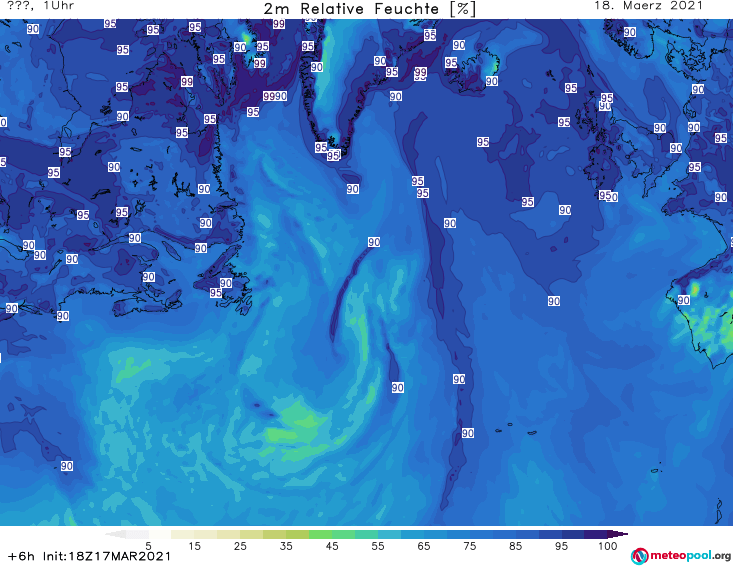This screenshot has width=733, height=566.
Task: Click the '45' label under the colorbar
Action: pos(331,545)
